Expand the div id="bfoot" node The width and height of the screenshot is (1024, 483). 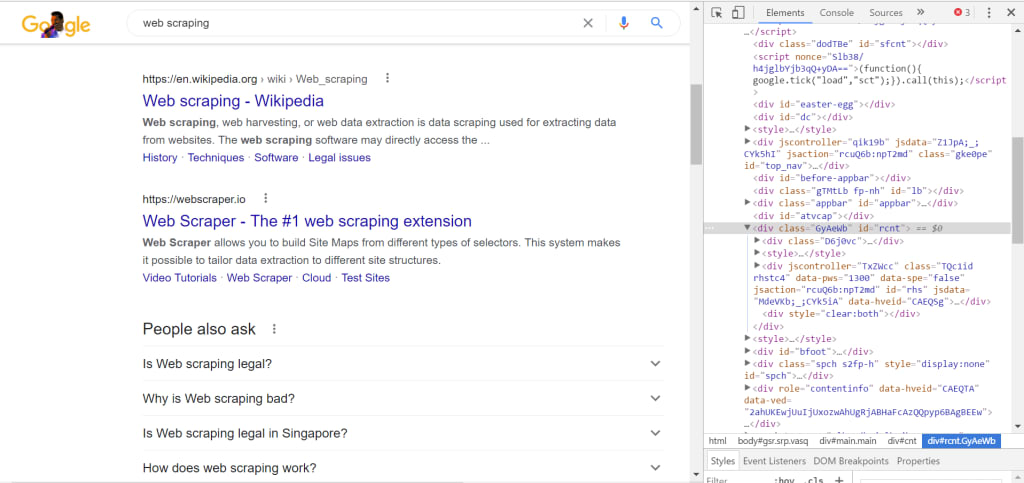coord(748,351)
